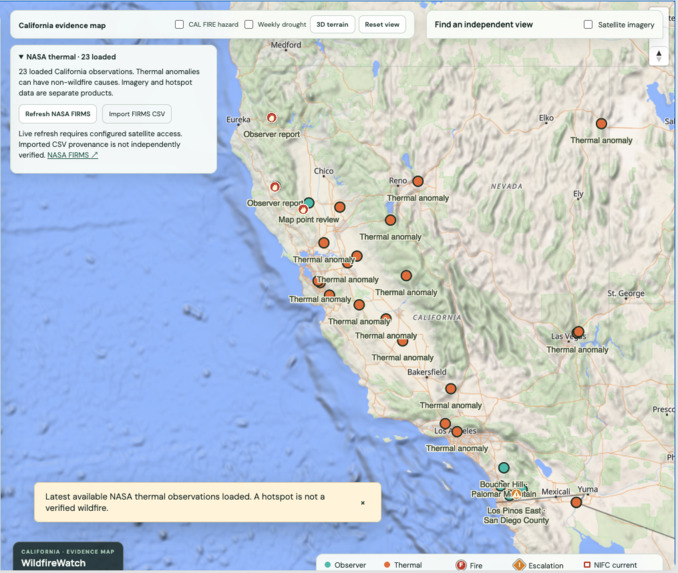This screenshot has height=573, width=678.
Task: Click the red Fire icon in legend
Action: pyautogui.click(x=461, y=565)
